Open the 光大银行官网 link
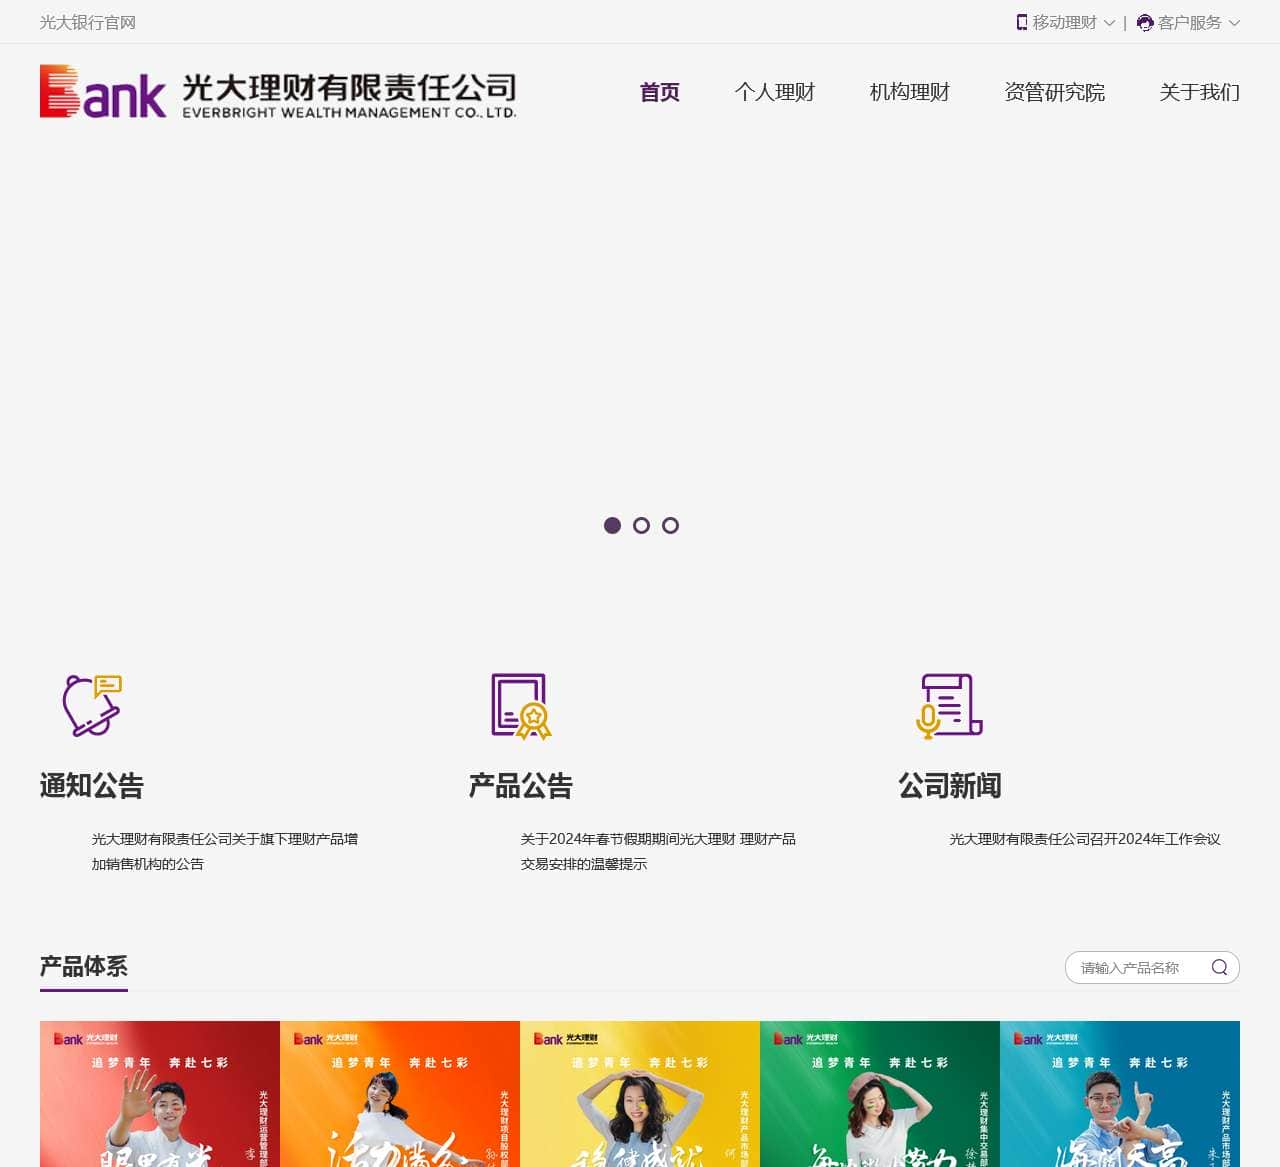The image size is (1280, 1167). 88,22
